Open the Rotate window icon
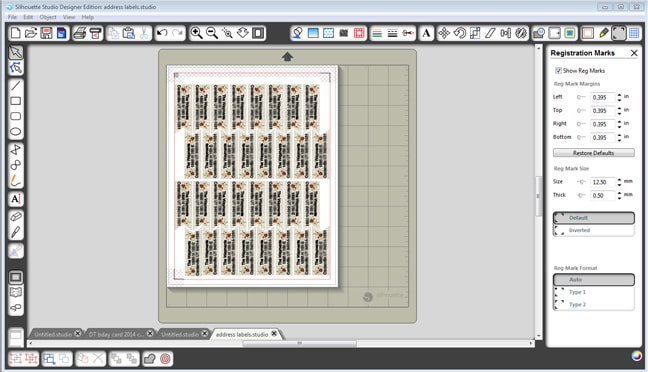The height and width of the screenshot is (372, 648). pyautogui.click(x=459, y=33)
